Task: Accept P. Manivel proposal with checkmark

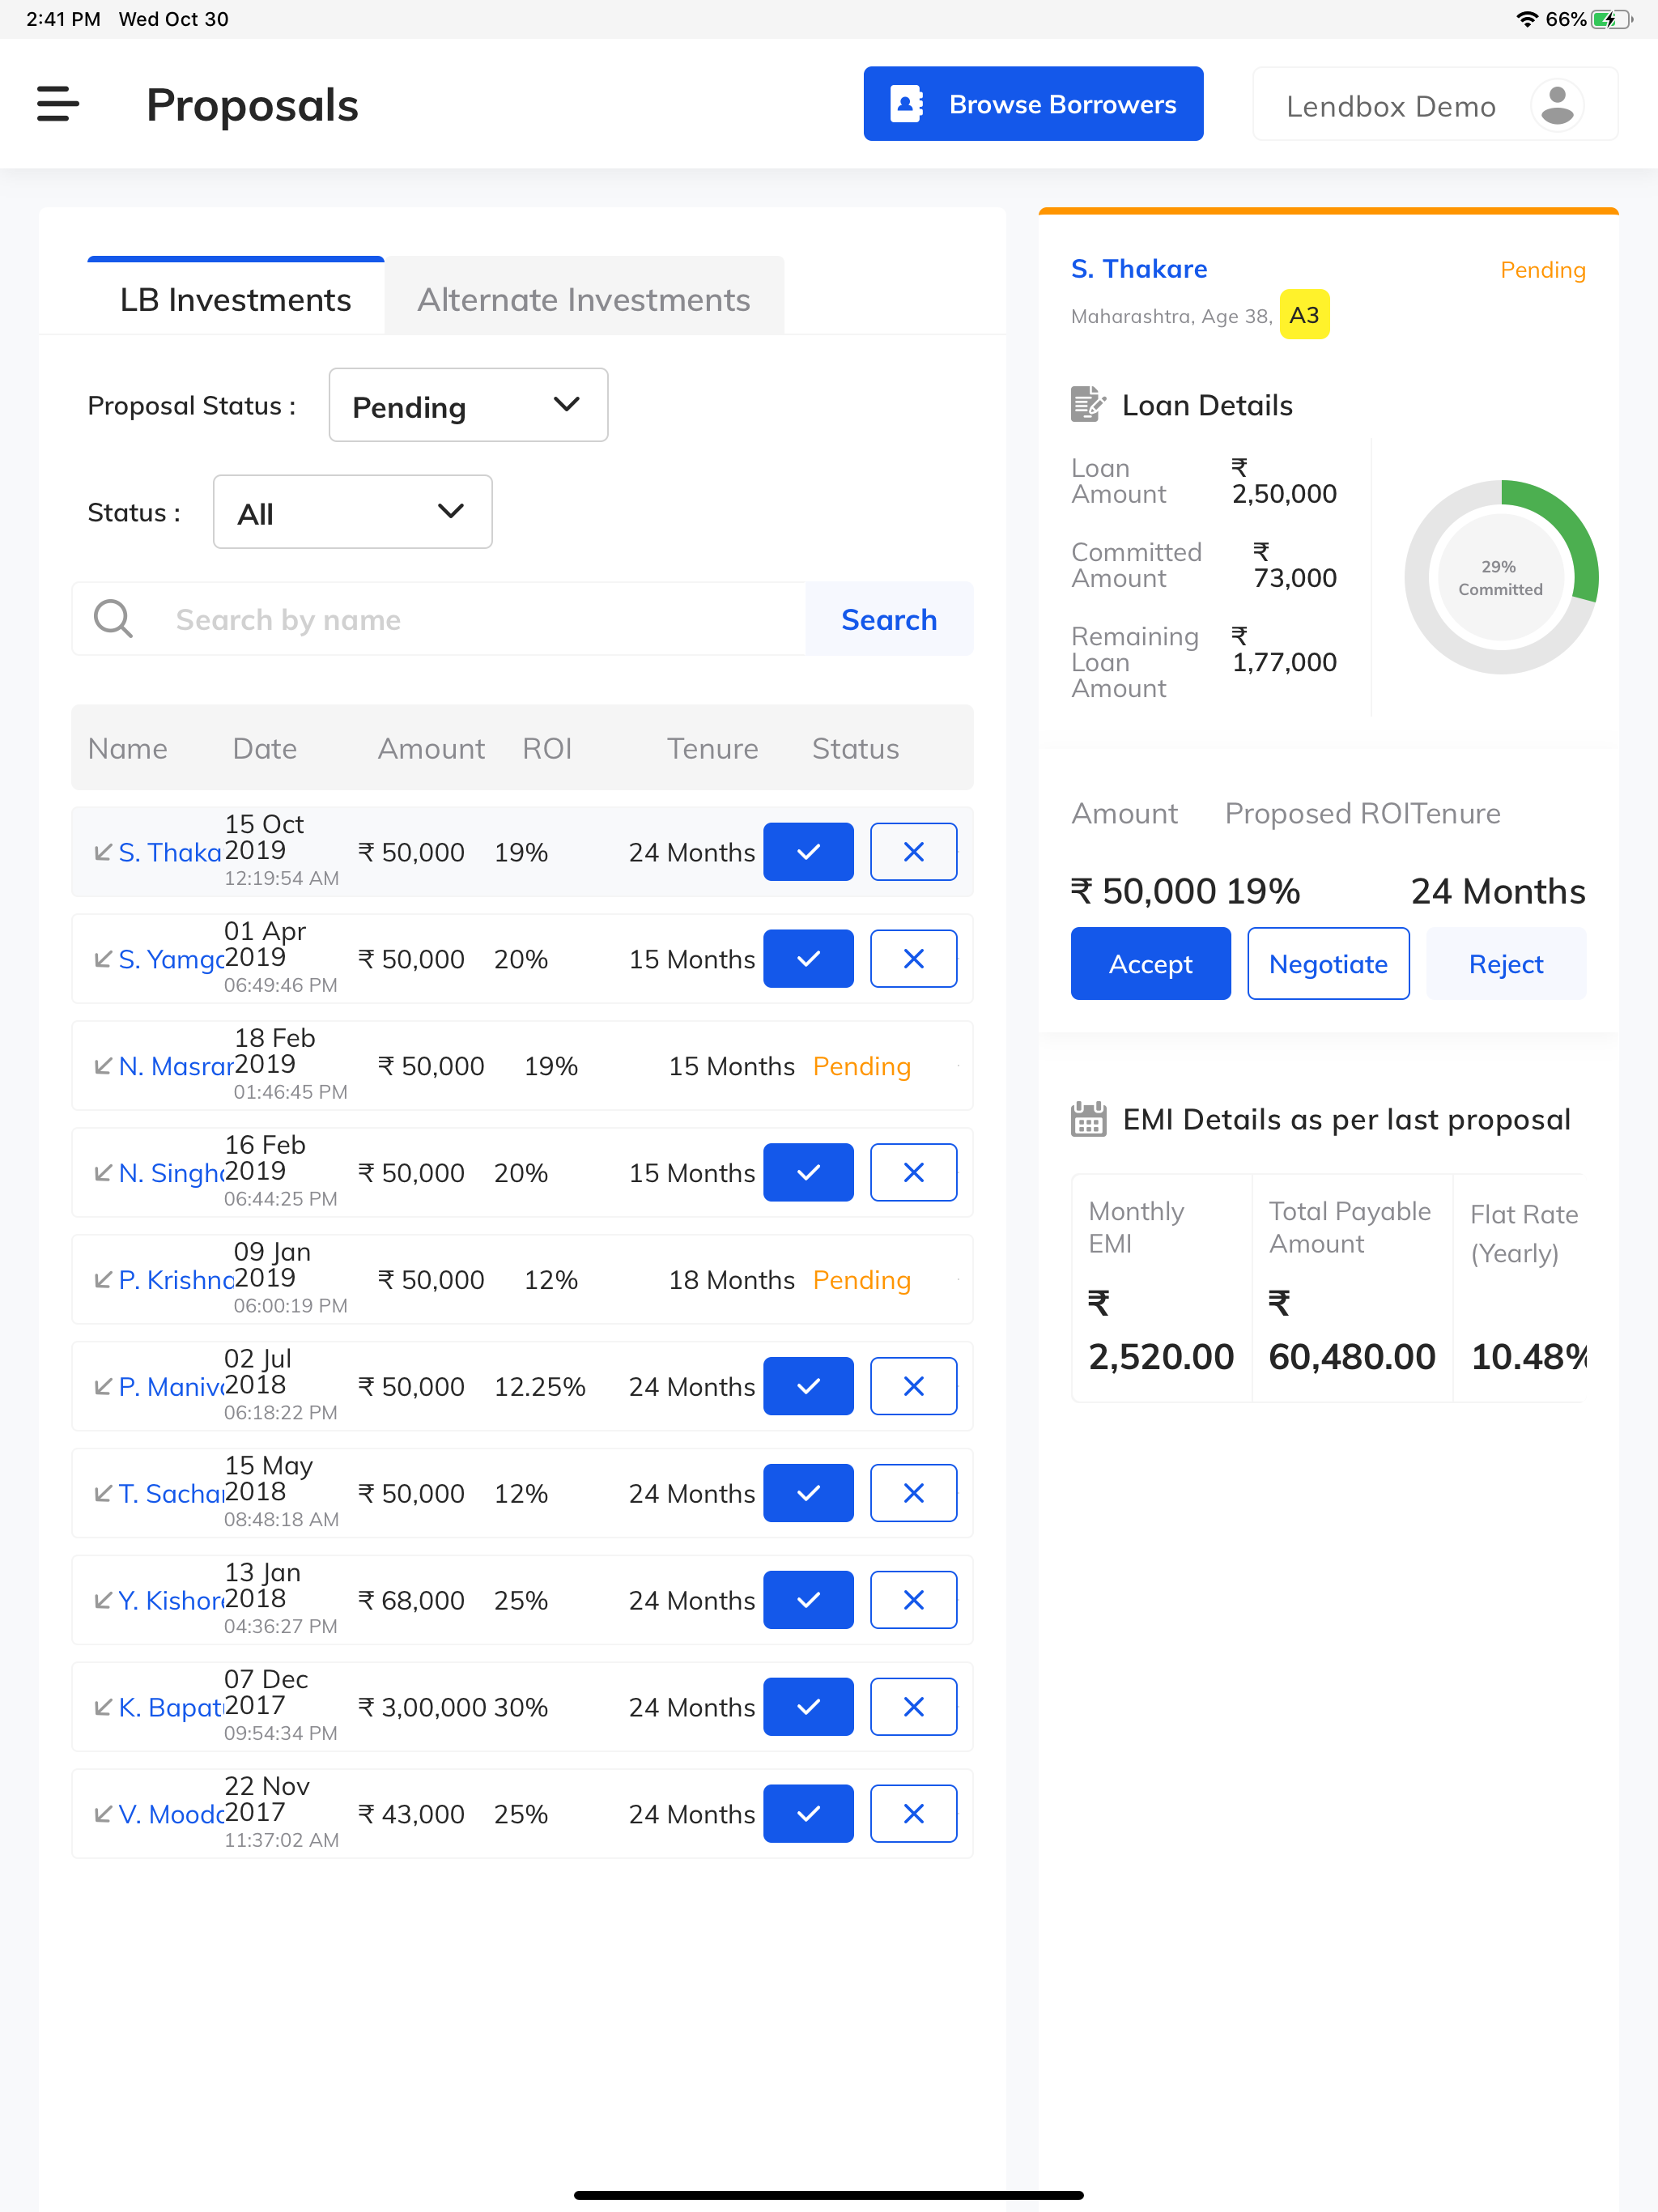Action: pos(808,1386)
